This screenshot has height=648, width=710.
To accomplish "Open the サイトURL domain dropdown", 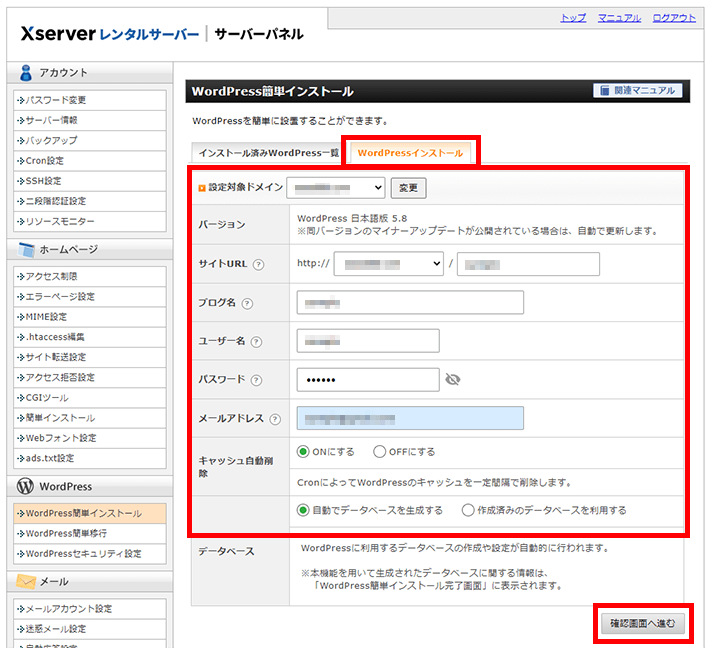I will tap(389, 264).
